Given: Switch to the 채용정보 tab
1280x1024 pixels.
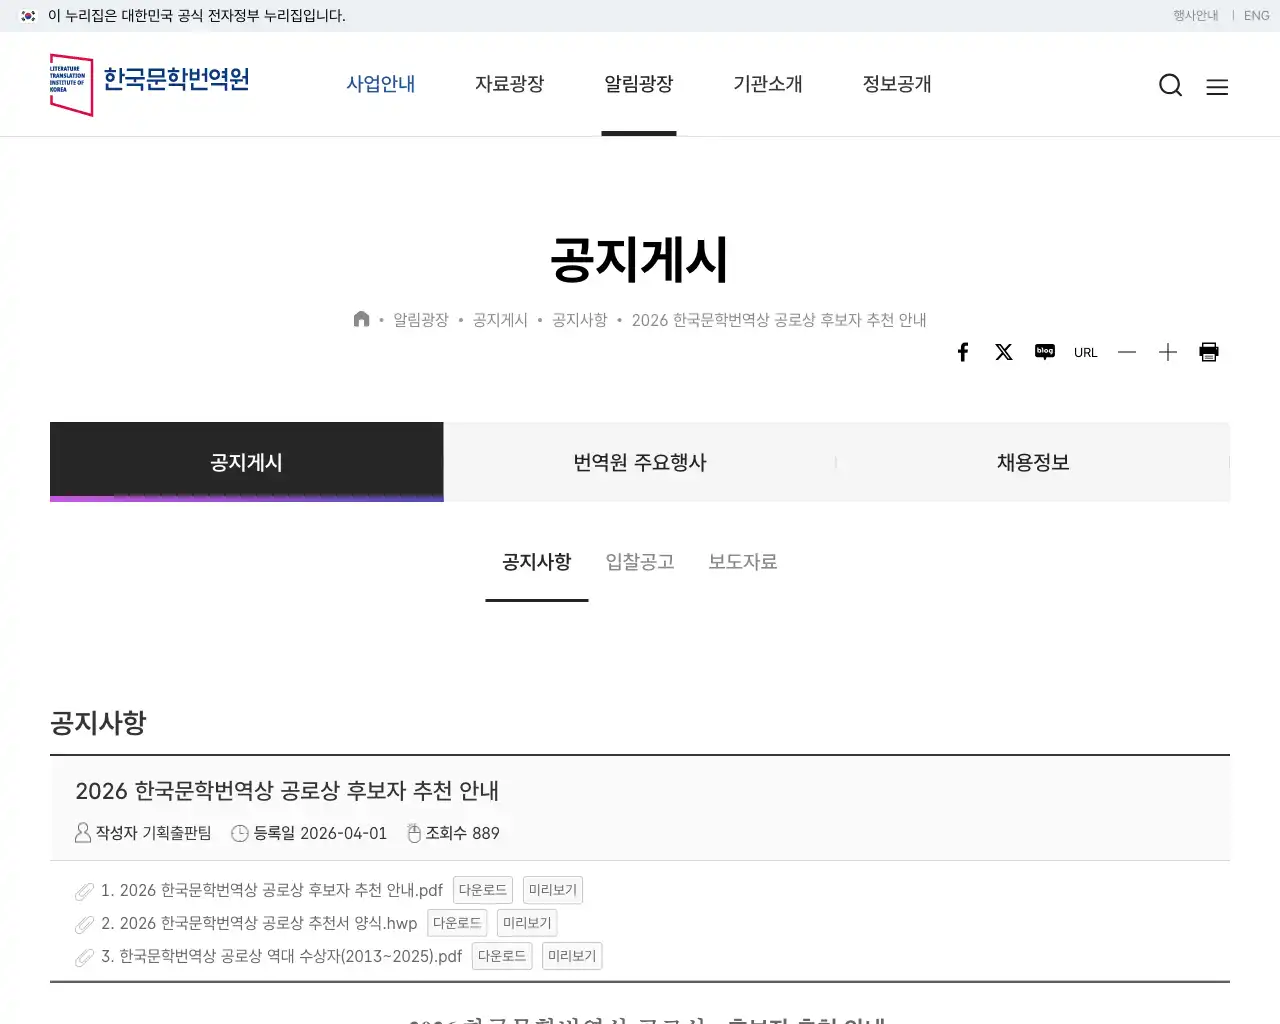Looking at the screenshot, I should coord(1033,462).
